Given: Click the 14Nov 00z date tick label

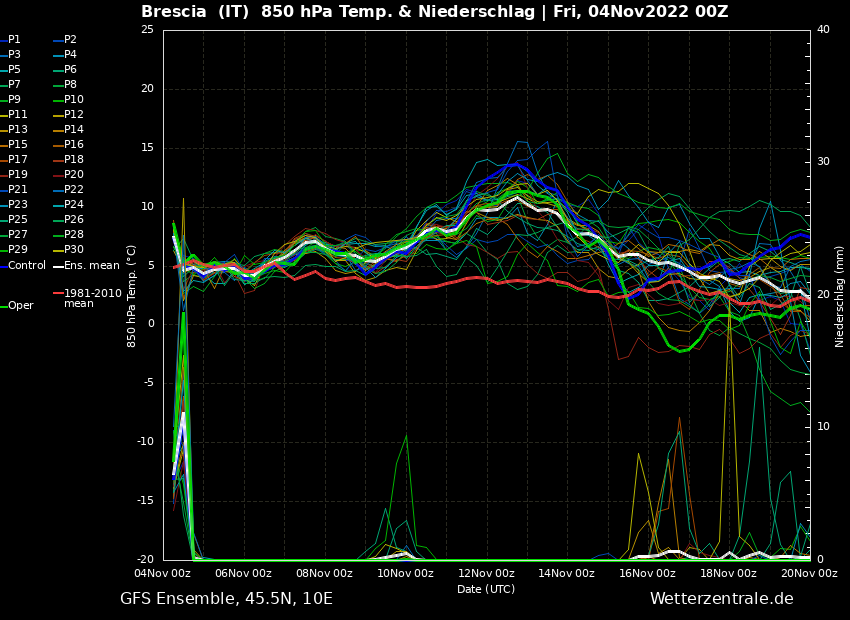Looking at the screenshot, I should coord(568,573).
